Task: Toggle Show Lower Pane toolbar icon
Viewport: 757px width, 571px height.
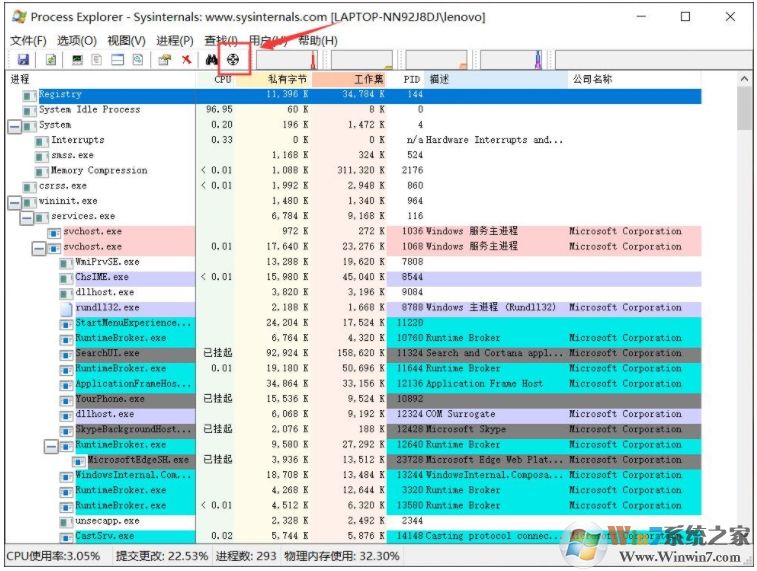Action: pos(117,60)
